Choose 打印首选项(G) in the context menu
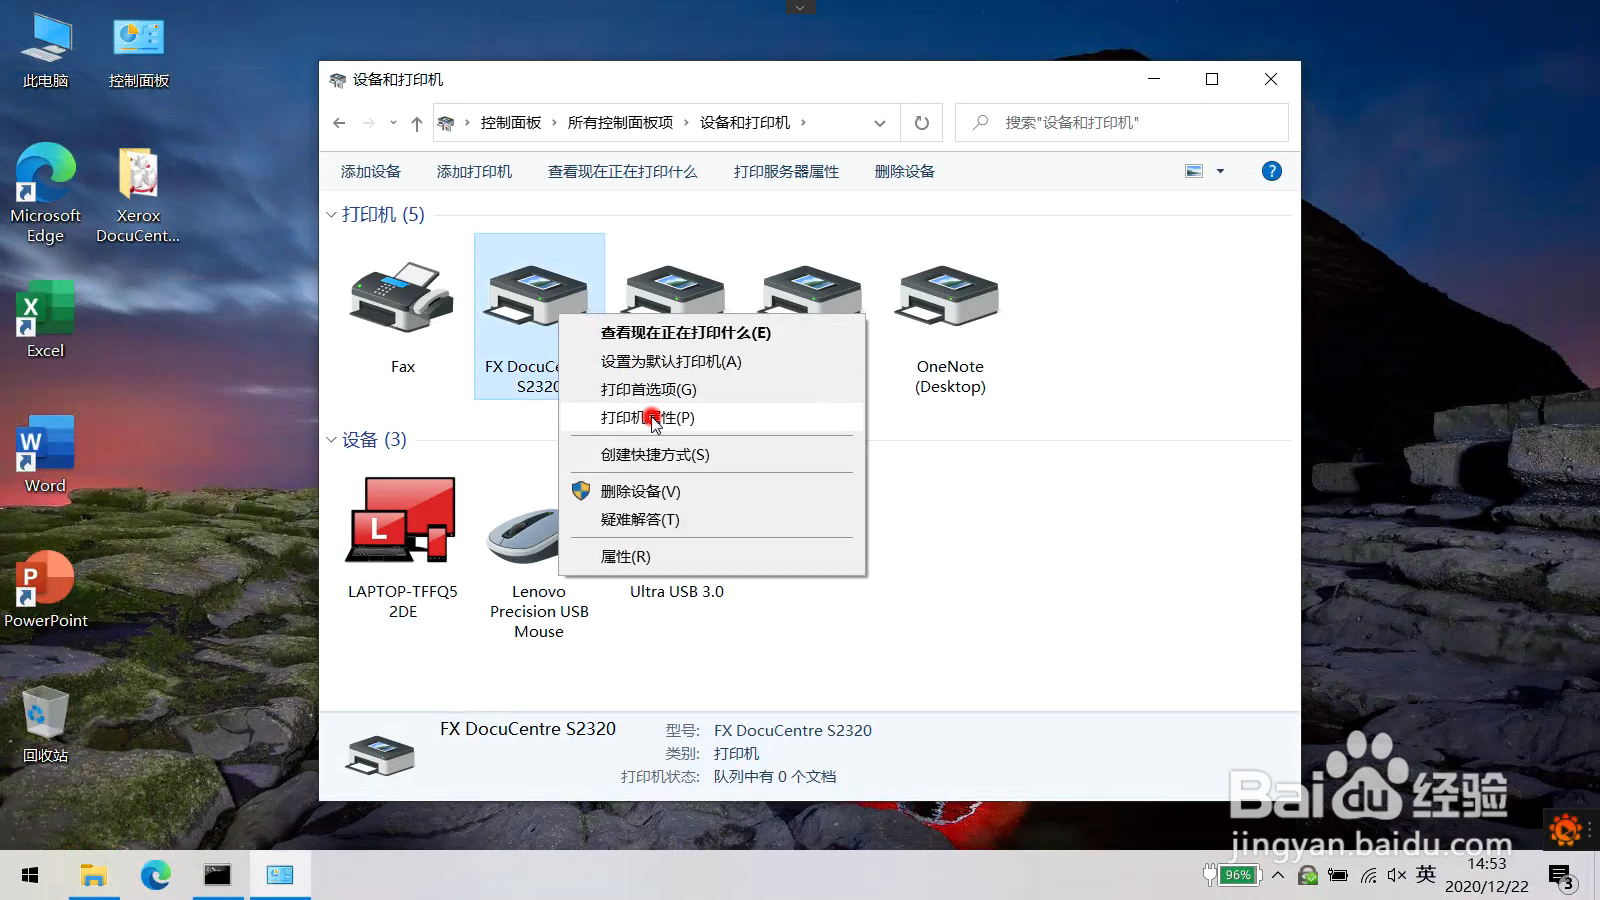This screenshot has width=1600, height=900. click(646, 390)
